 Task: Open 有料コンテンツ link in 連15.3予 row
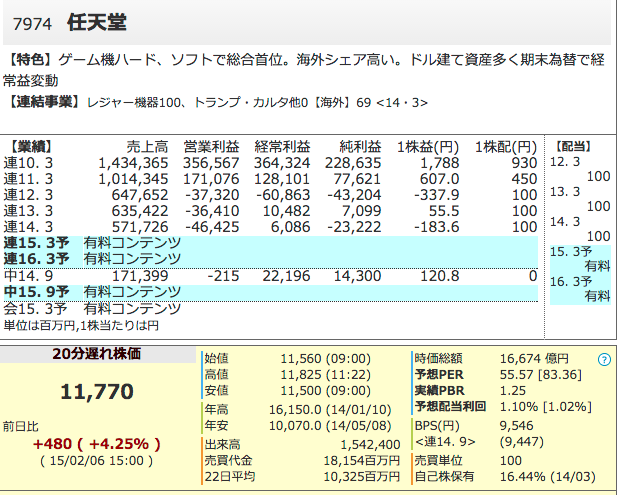132,243
